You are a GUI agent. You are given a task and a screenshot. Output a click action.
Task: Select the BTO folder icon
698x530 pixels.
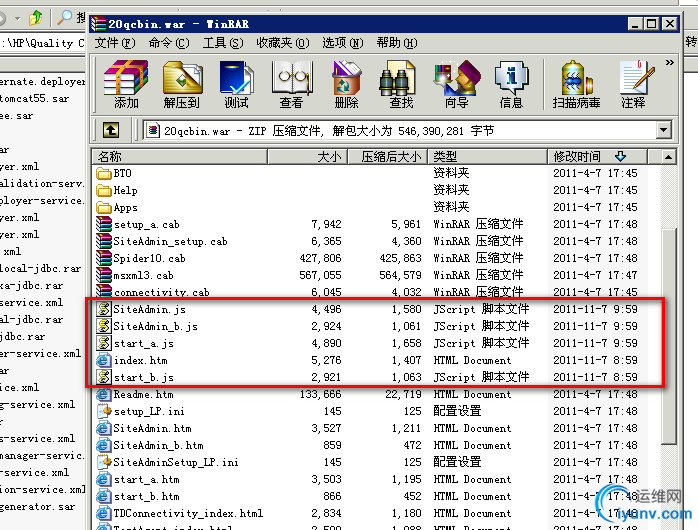104,173
